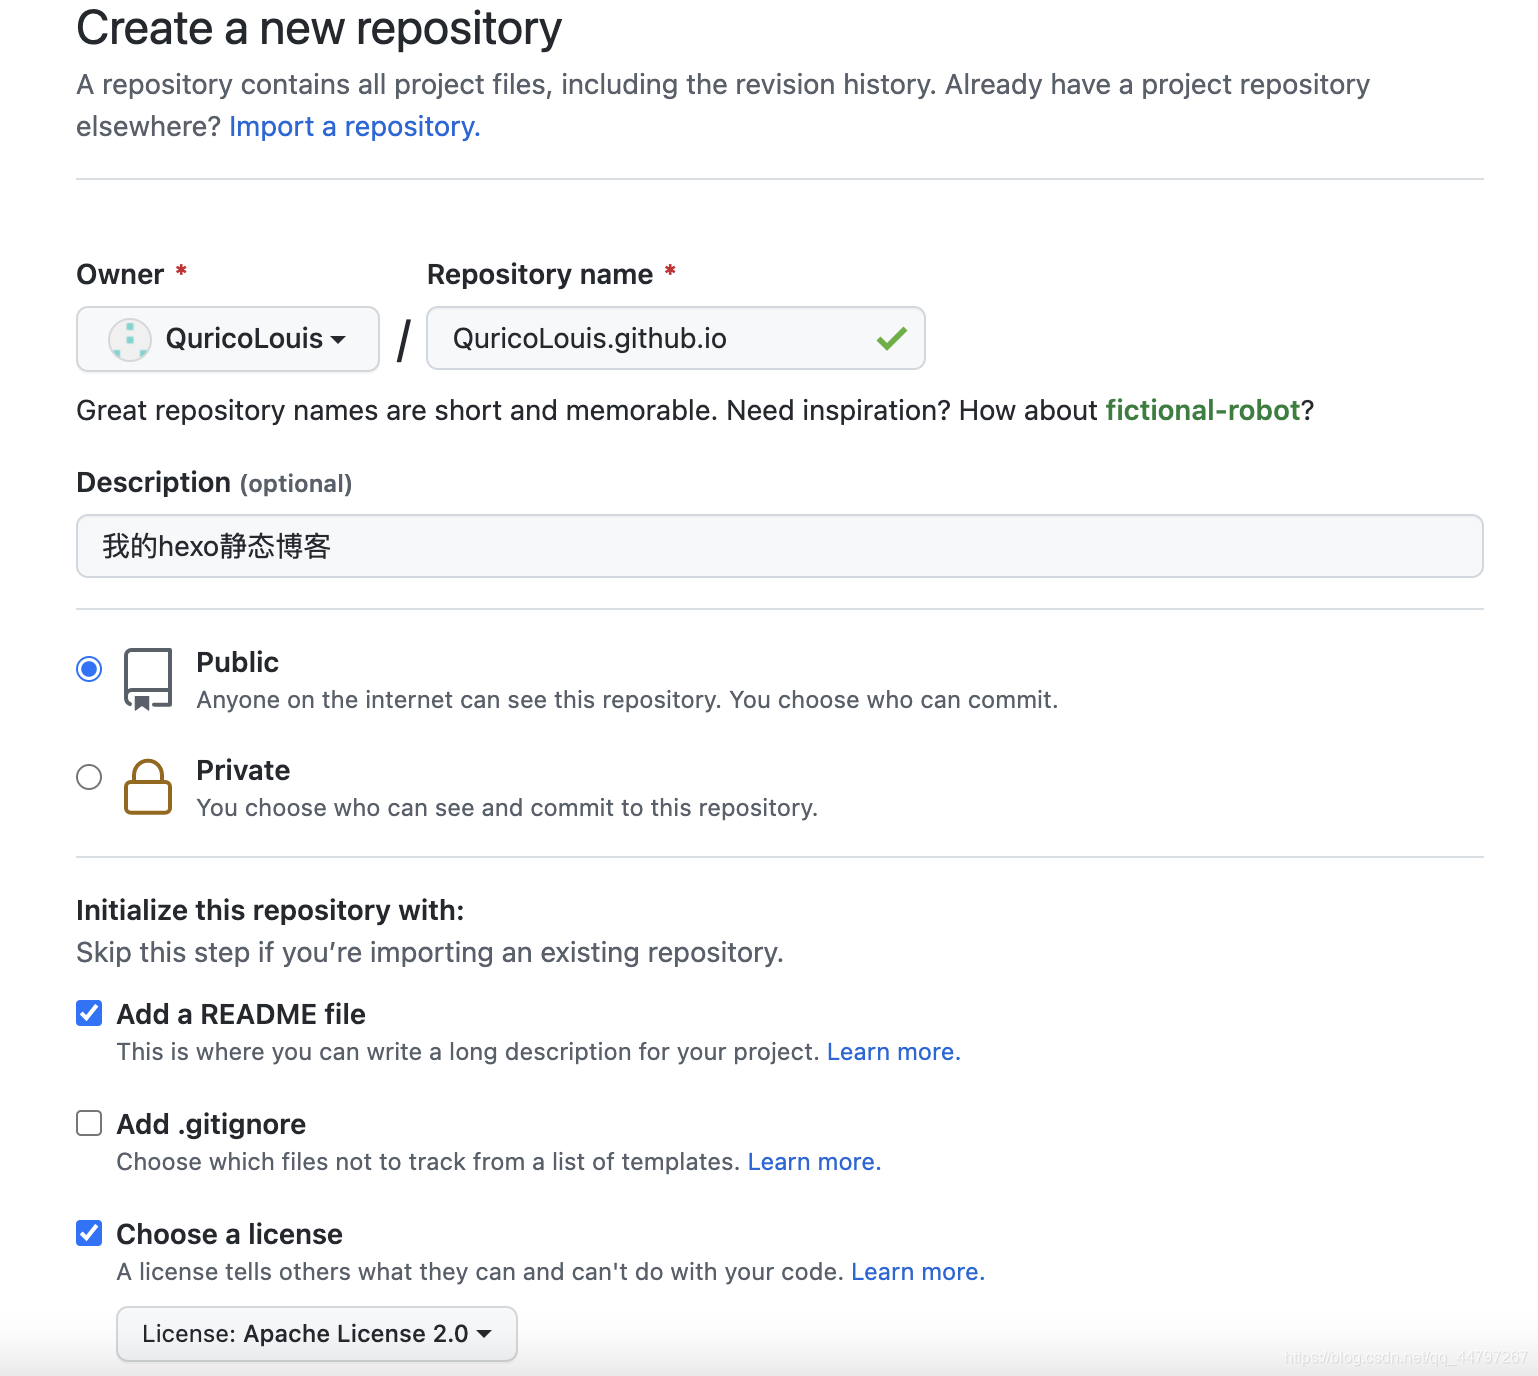
Task: Click the Public option label text
Action: point(237,662)
